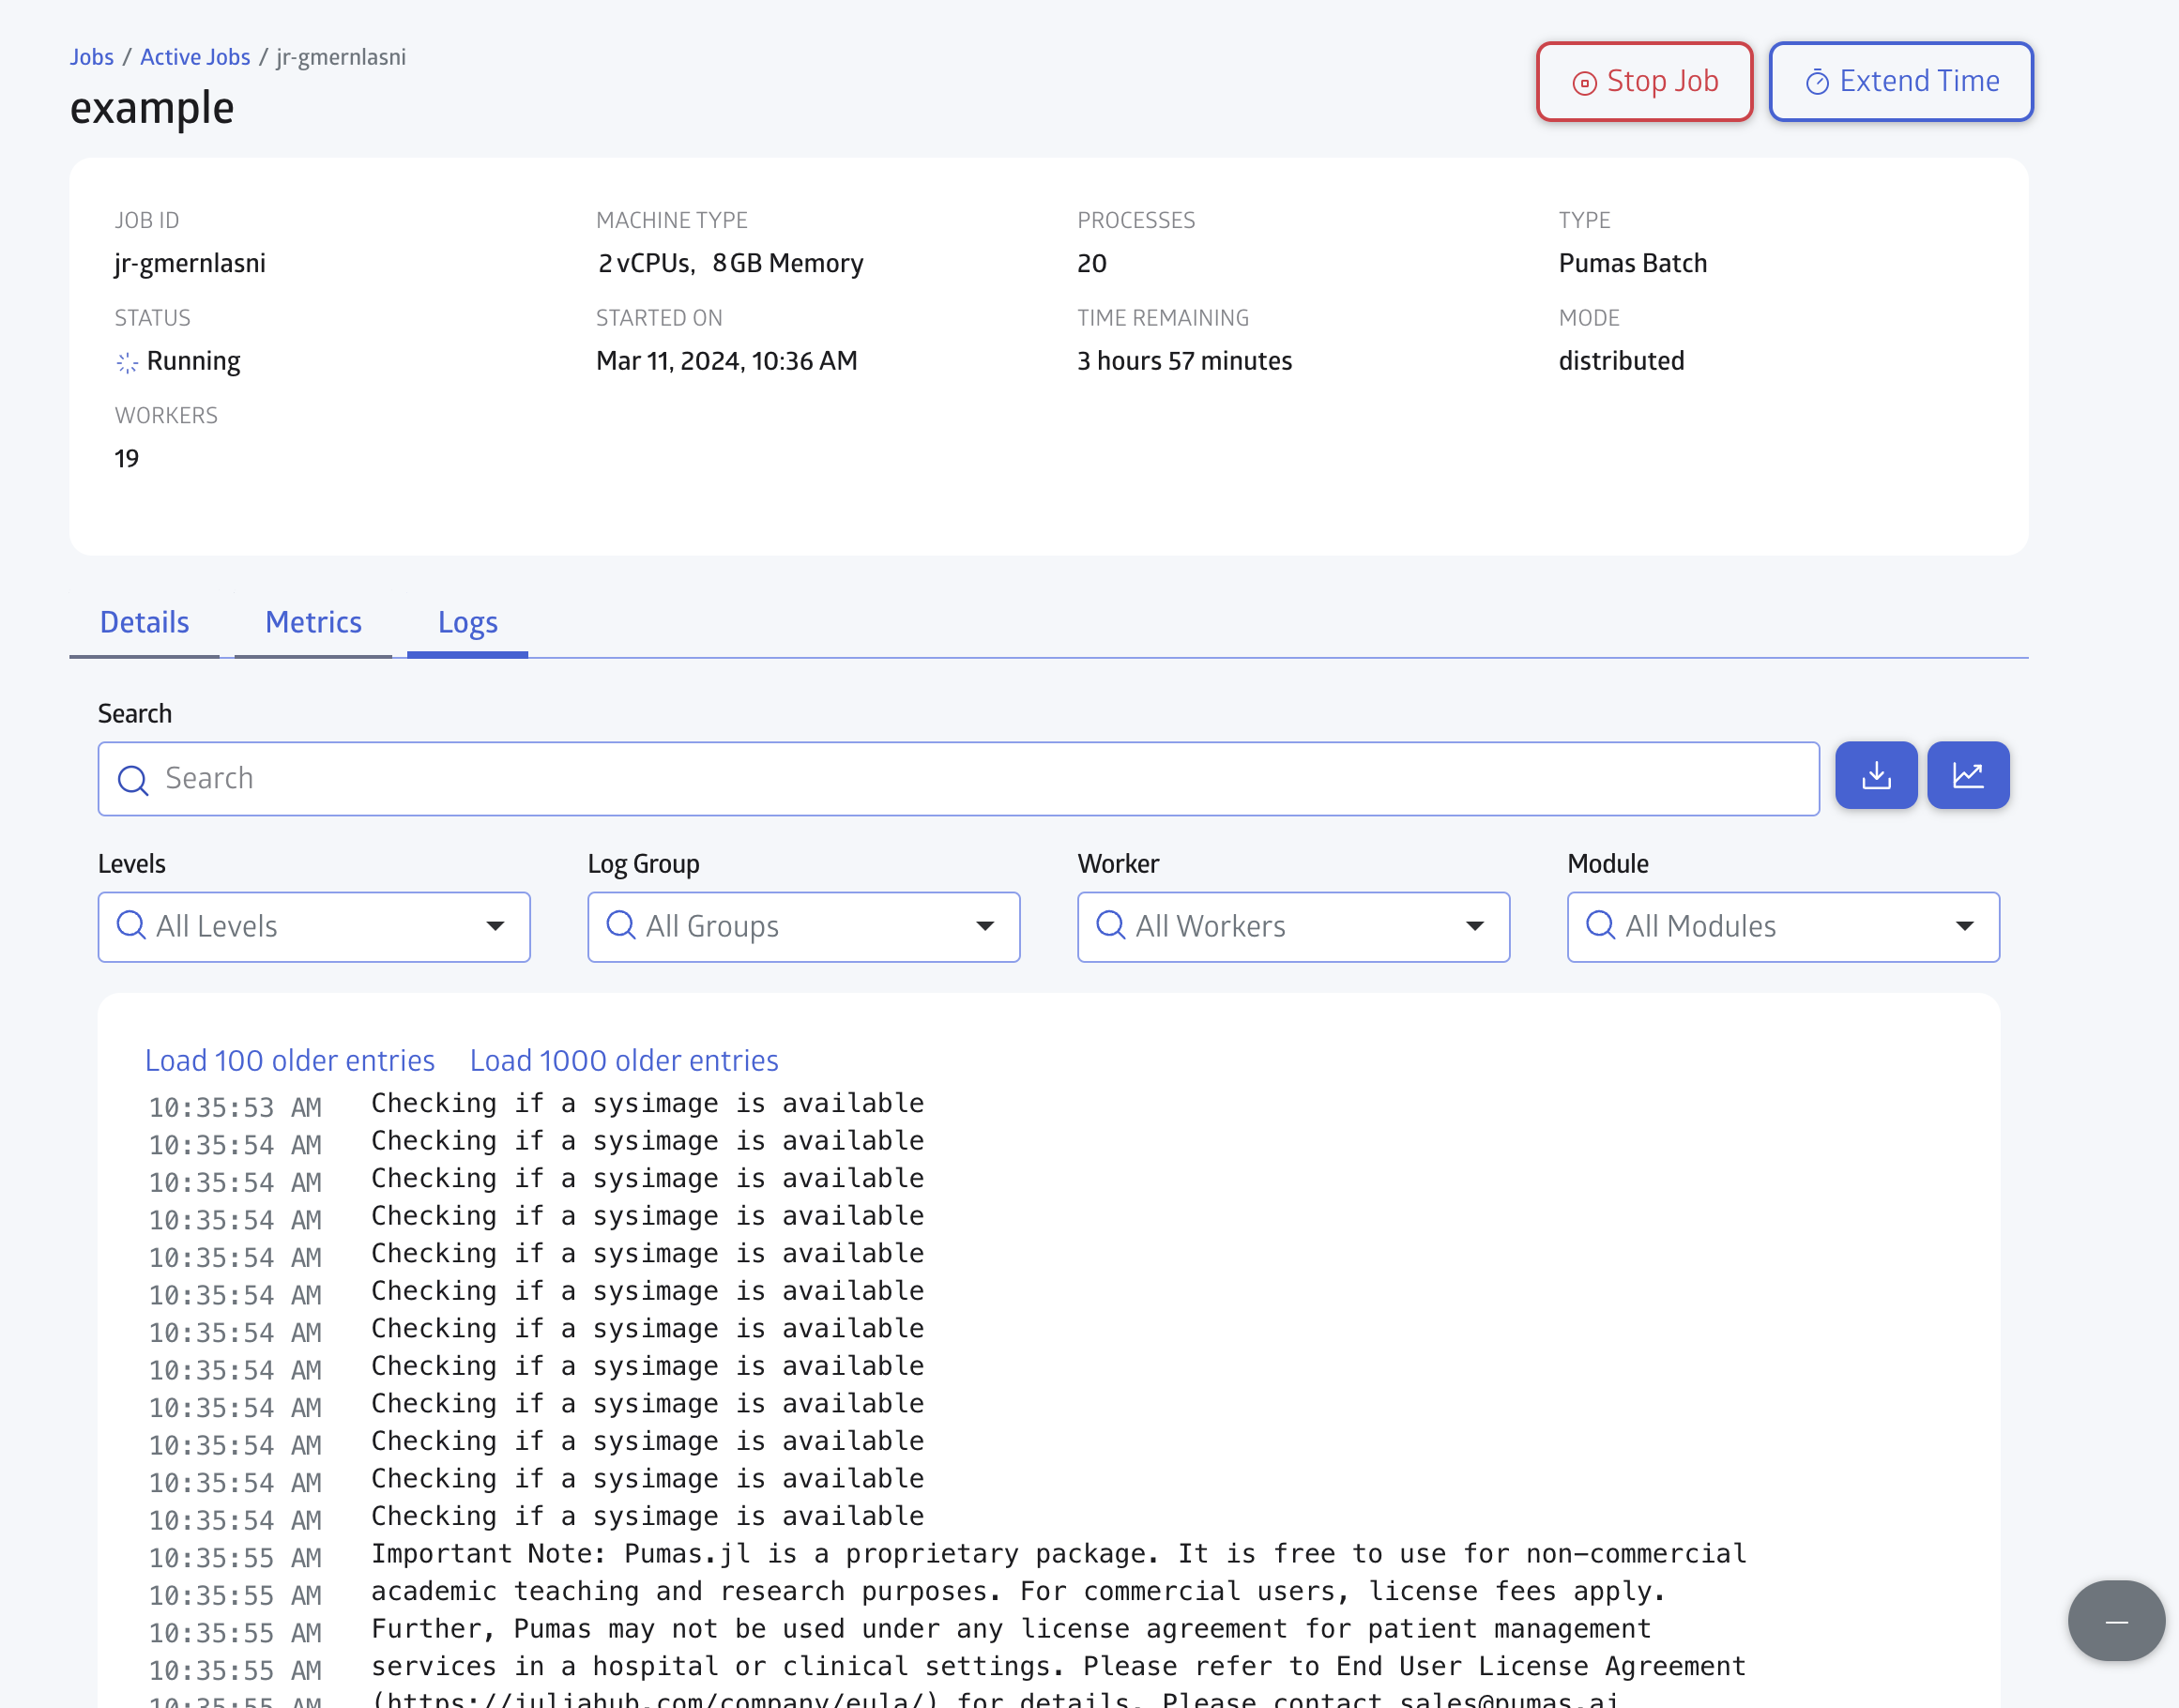Click the magnifier icon in Module filter
Viewport: 2179px width, 1708px height.
[1600, 925]
